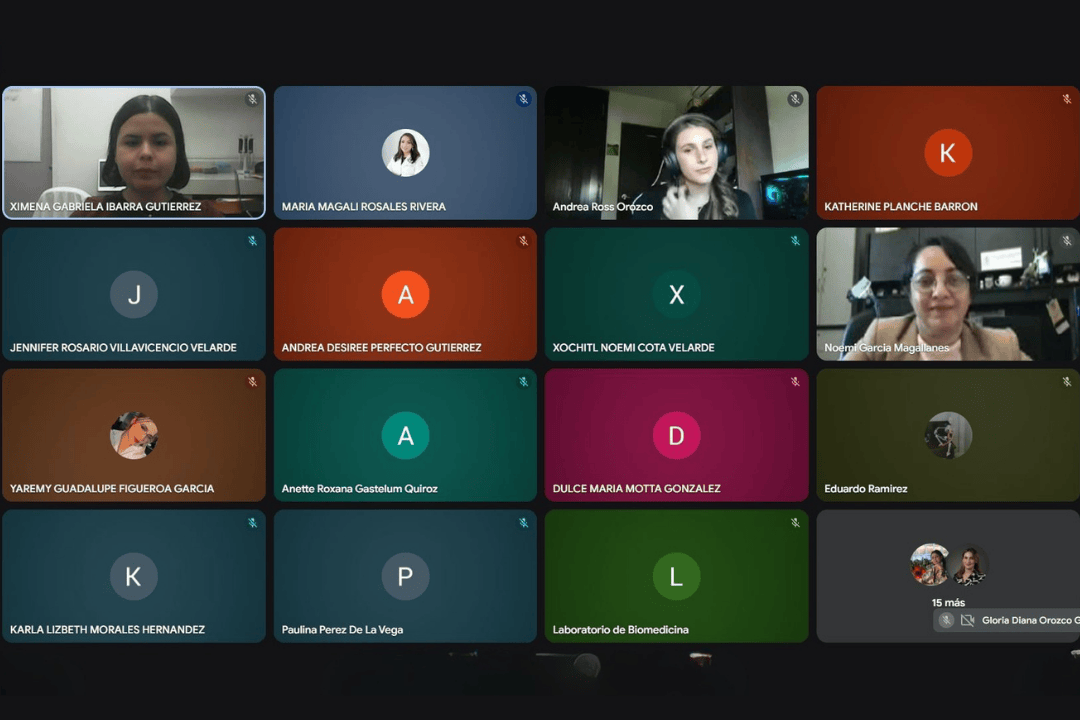Select muted mic icon on Dulce Maria's tile
1080x720 pixels.
click(795, 381)
